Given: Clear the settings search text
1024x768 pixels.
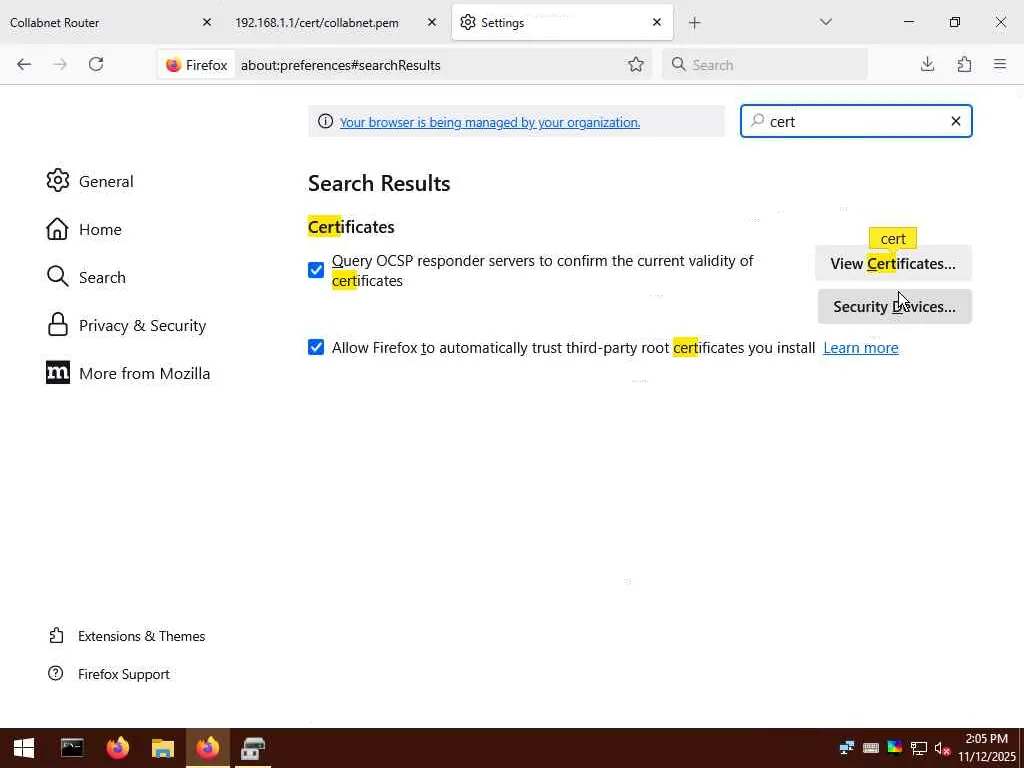Looking at the screenshot, I should (x=955, y=121).
